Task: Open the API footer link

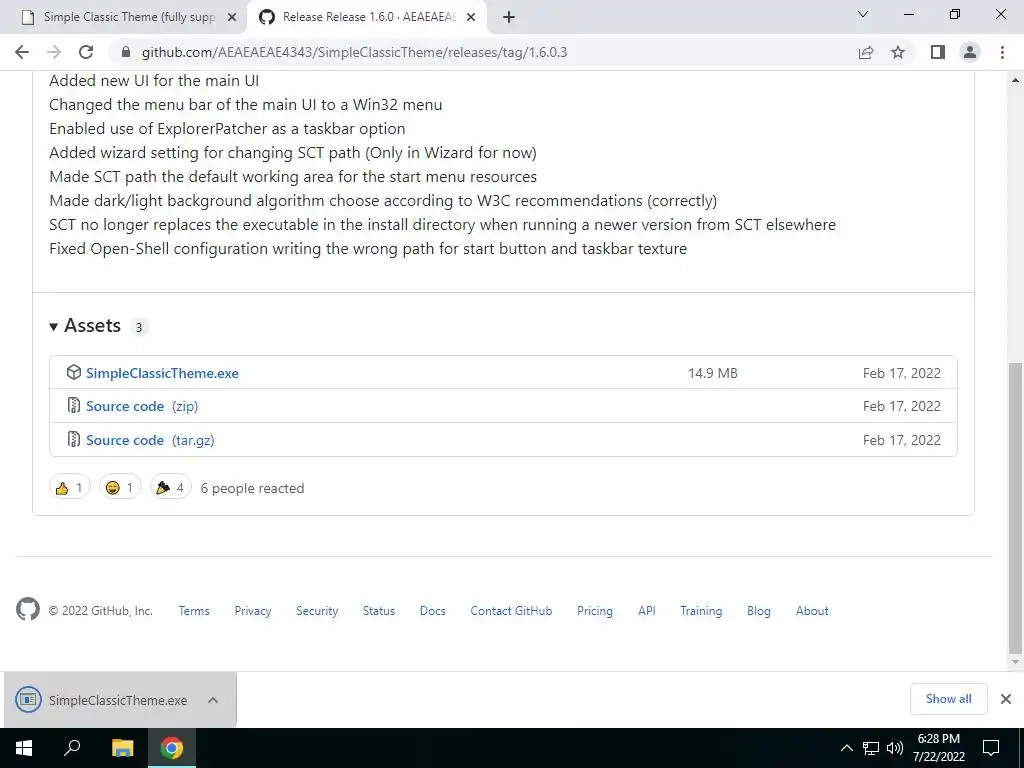Action: pyautogui.click(x=647, y=611)
